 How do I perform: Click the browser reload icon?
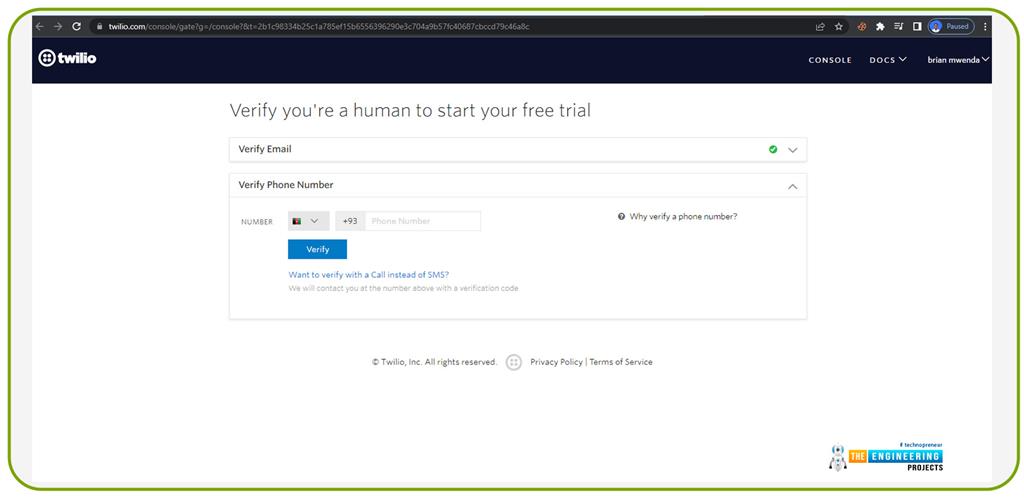pyautogui.click(x=77, y=27)
